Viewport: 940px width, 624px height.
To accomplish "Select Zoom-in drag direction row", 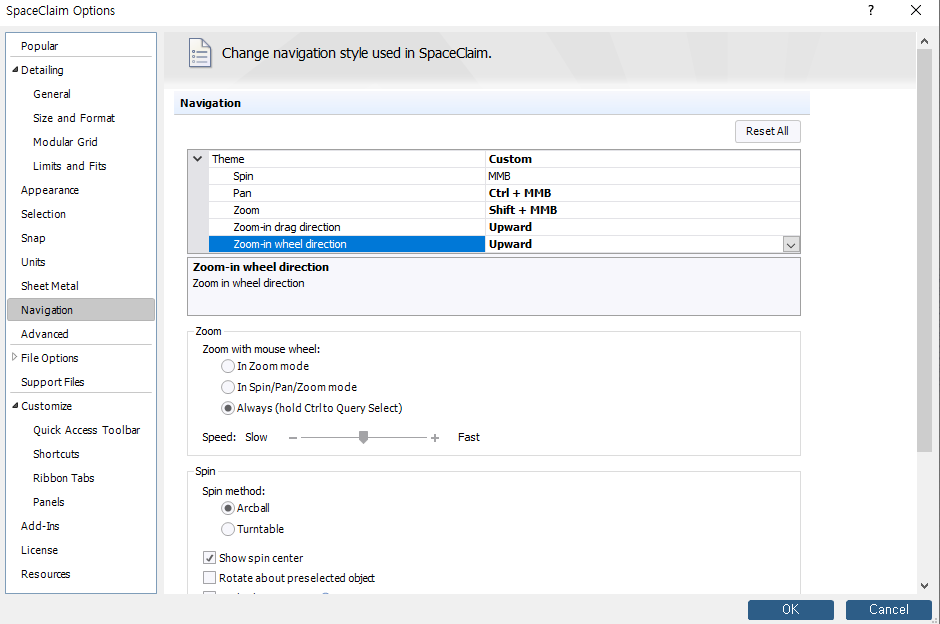I will point(504,227).
